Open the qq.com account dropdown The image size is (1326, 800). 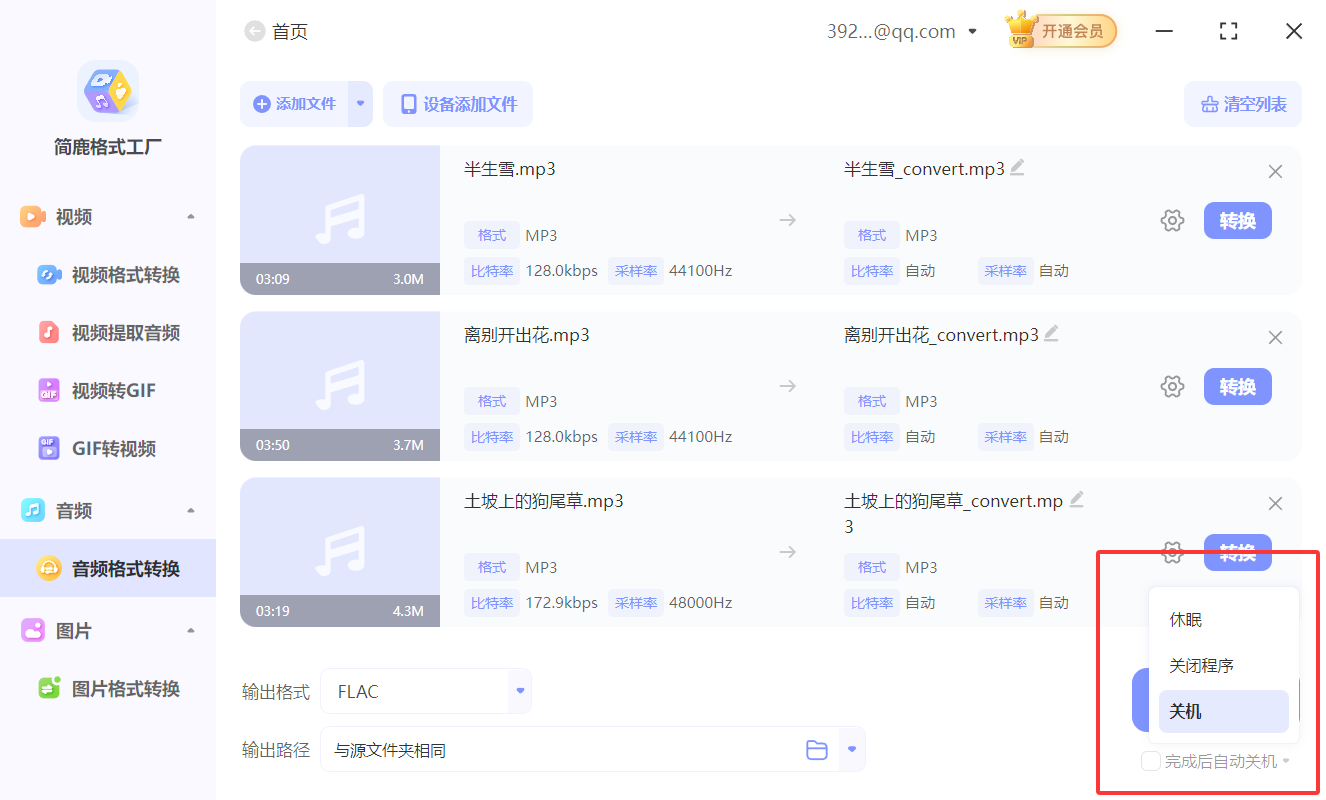pyautogui.click(x=971, y=31)
